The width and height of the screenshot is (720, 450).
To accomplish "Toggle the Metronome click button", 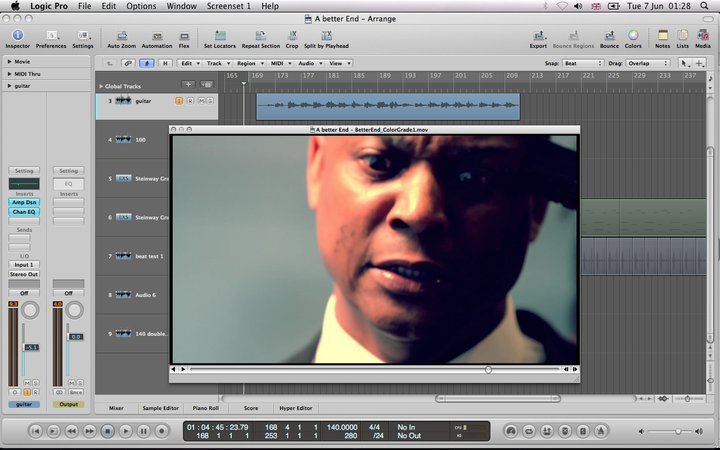I will (x=601, y=431).
